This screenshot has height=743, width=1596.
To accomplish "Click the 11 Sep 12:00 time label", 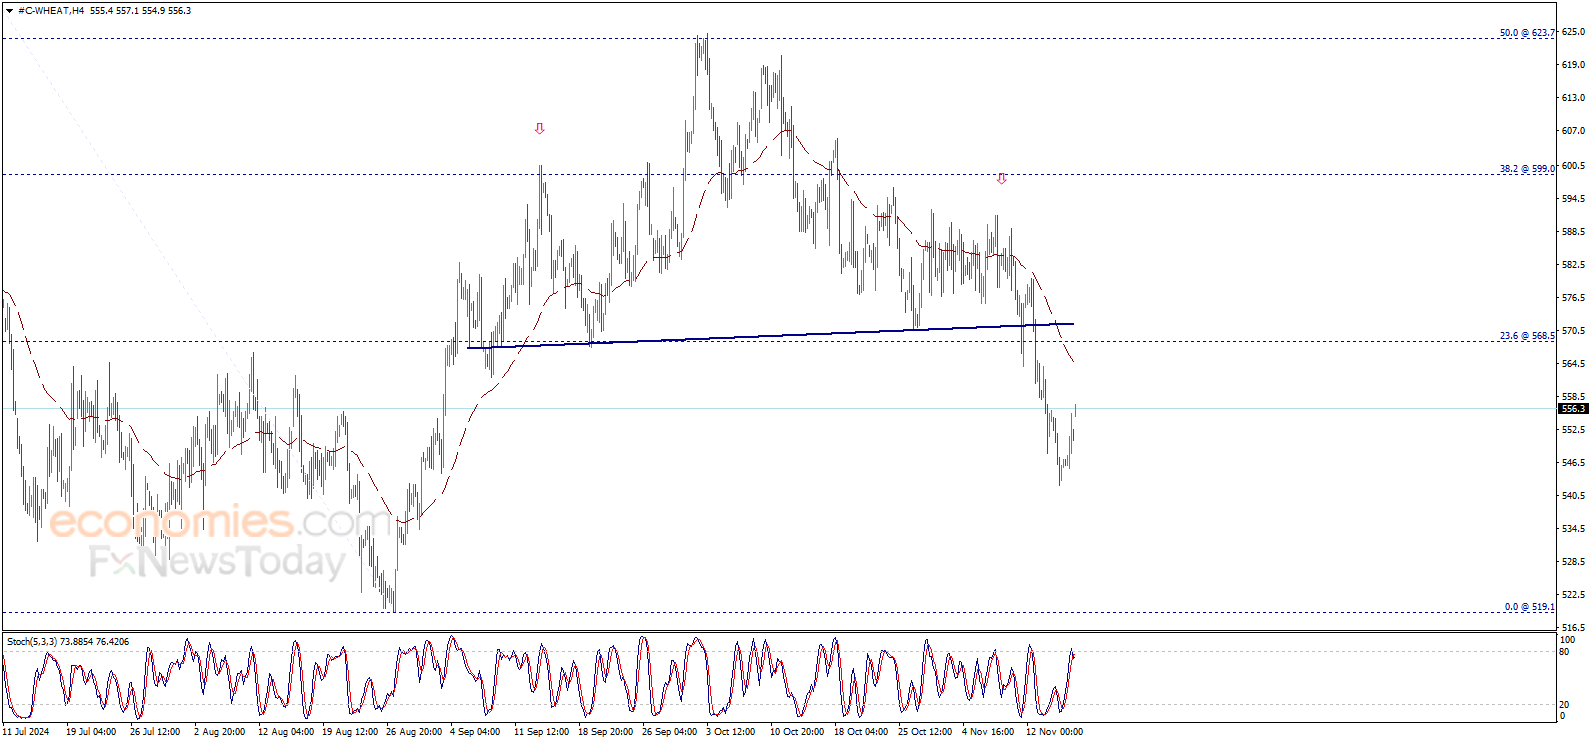I will point(541,732).
